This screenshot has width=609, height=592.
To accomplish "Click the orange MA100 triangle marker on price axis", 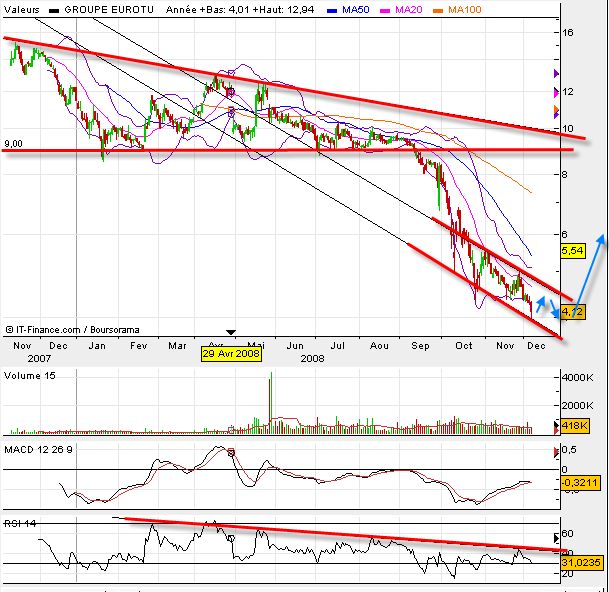I will click(x=556, y=110).
